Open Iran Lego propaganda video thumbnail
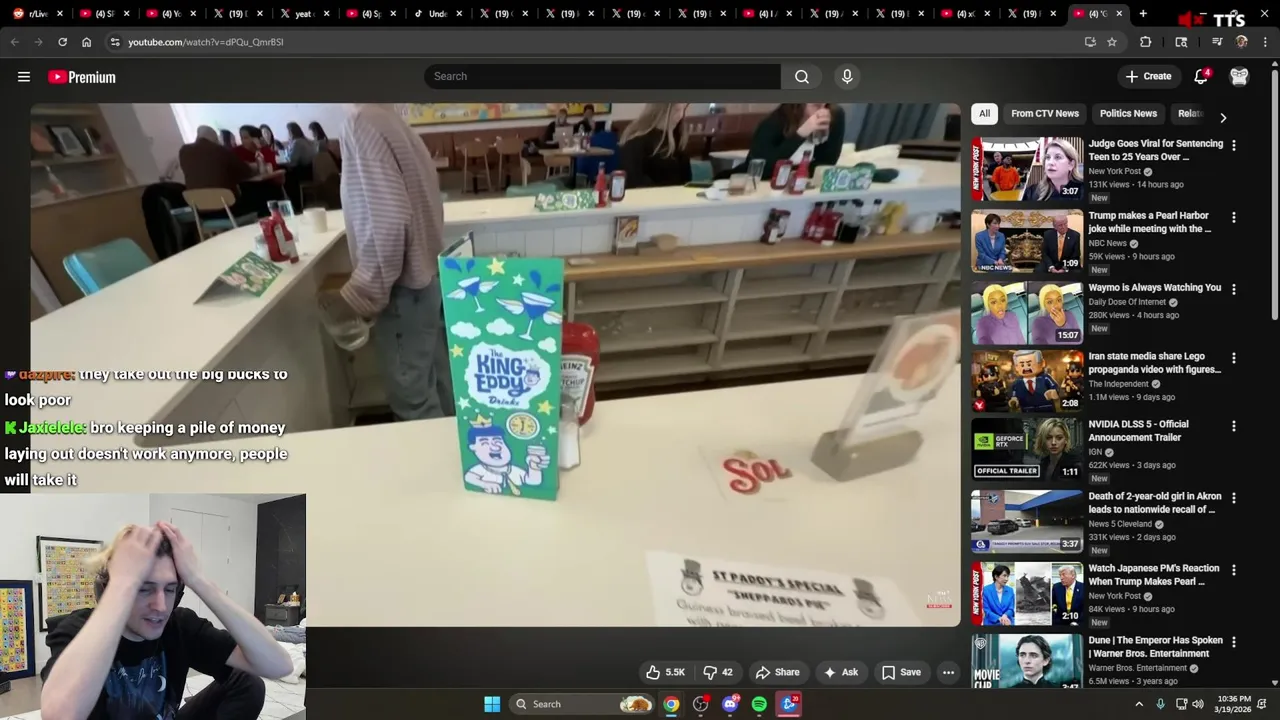The image size is (1280, 720). pyautogui.click(x=1027, y=381)
